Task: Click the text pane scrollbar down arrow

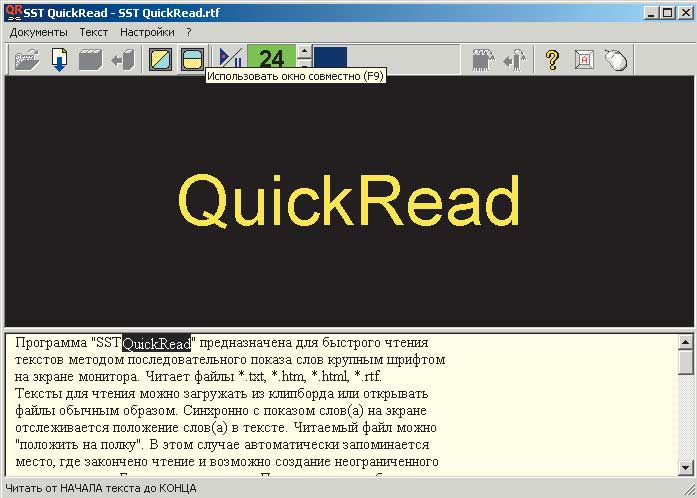Action: 686,467
